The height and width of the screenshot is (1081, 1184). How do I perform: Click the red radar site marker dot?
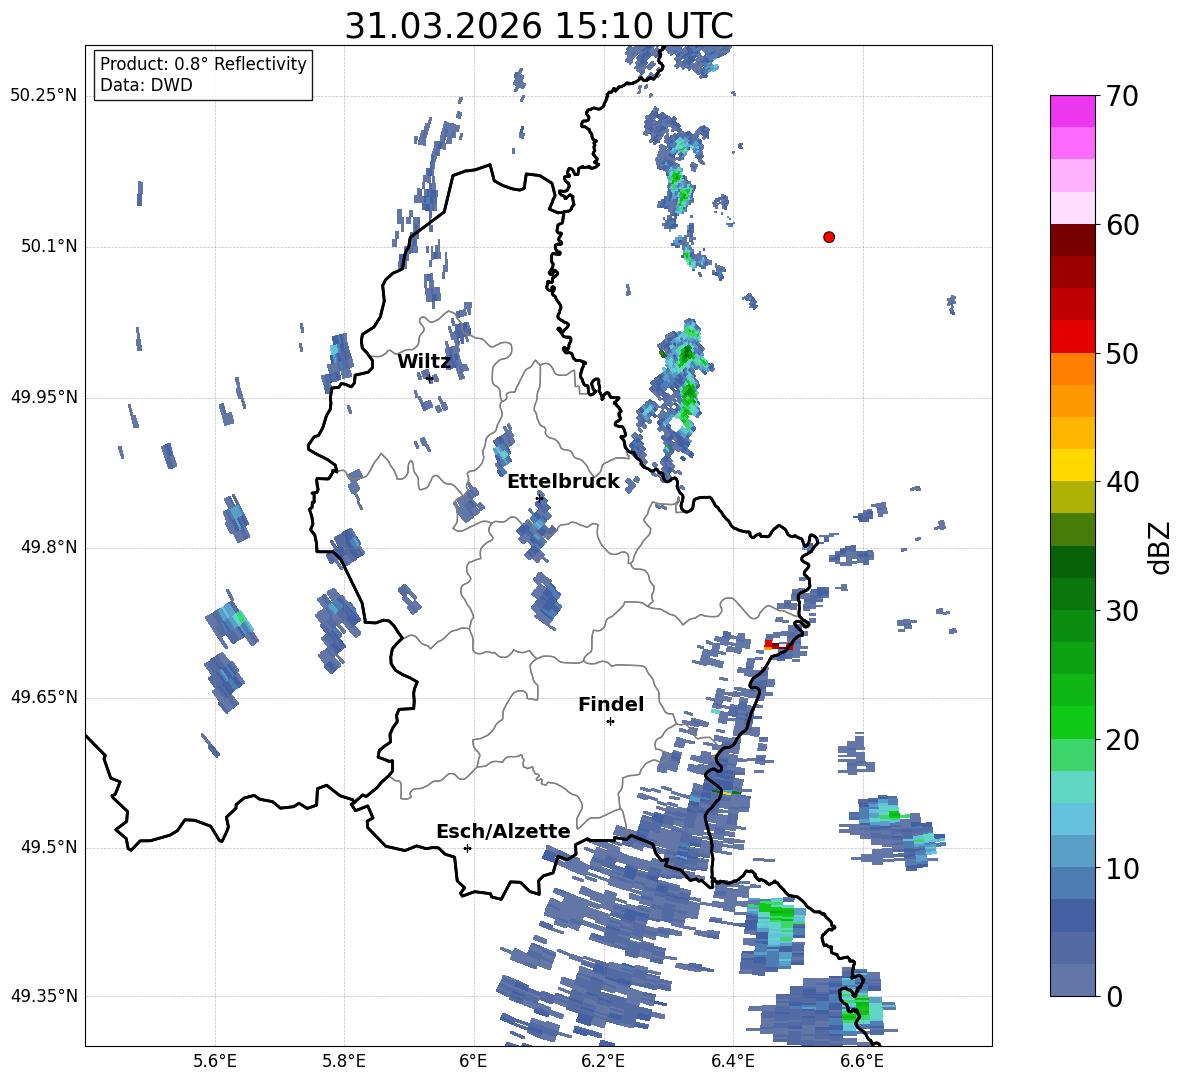click(828, 237)
